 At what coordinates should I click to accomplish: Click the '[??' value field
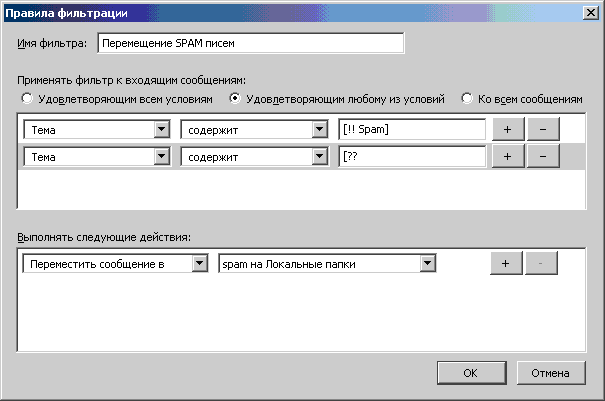(411, 156)
